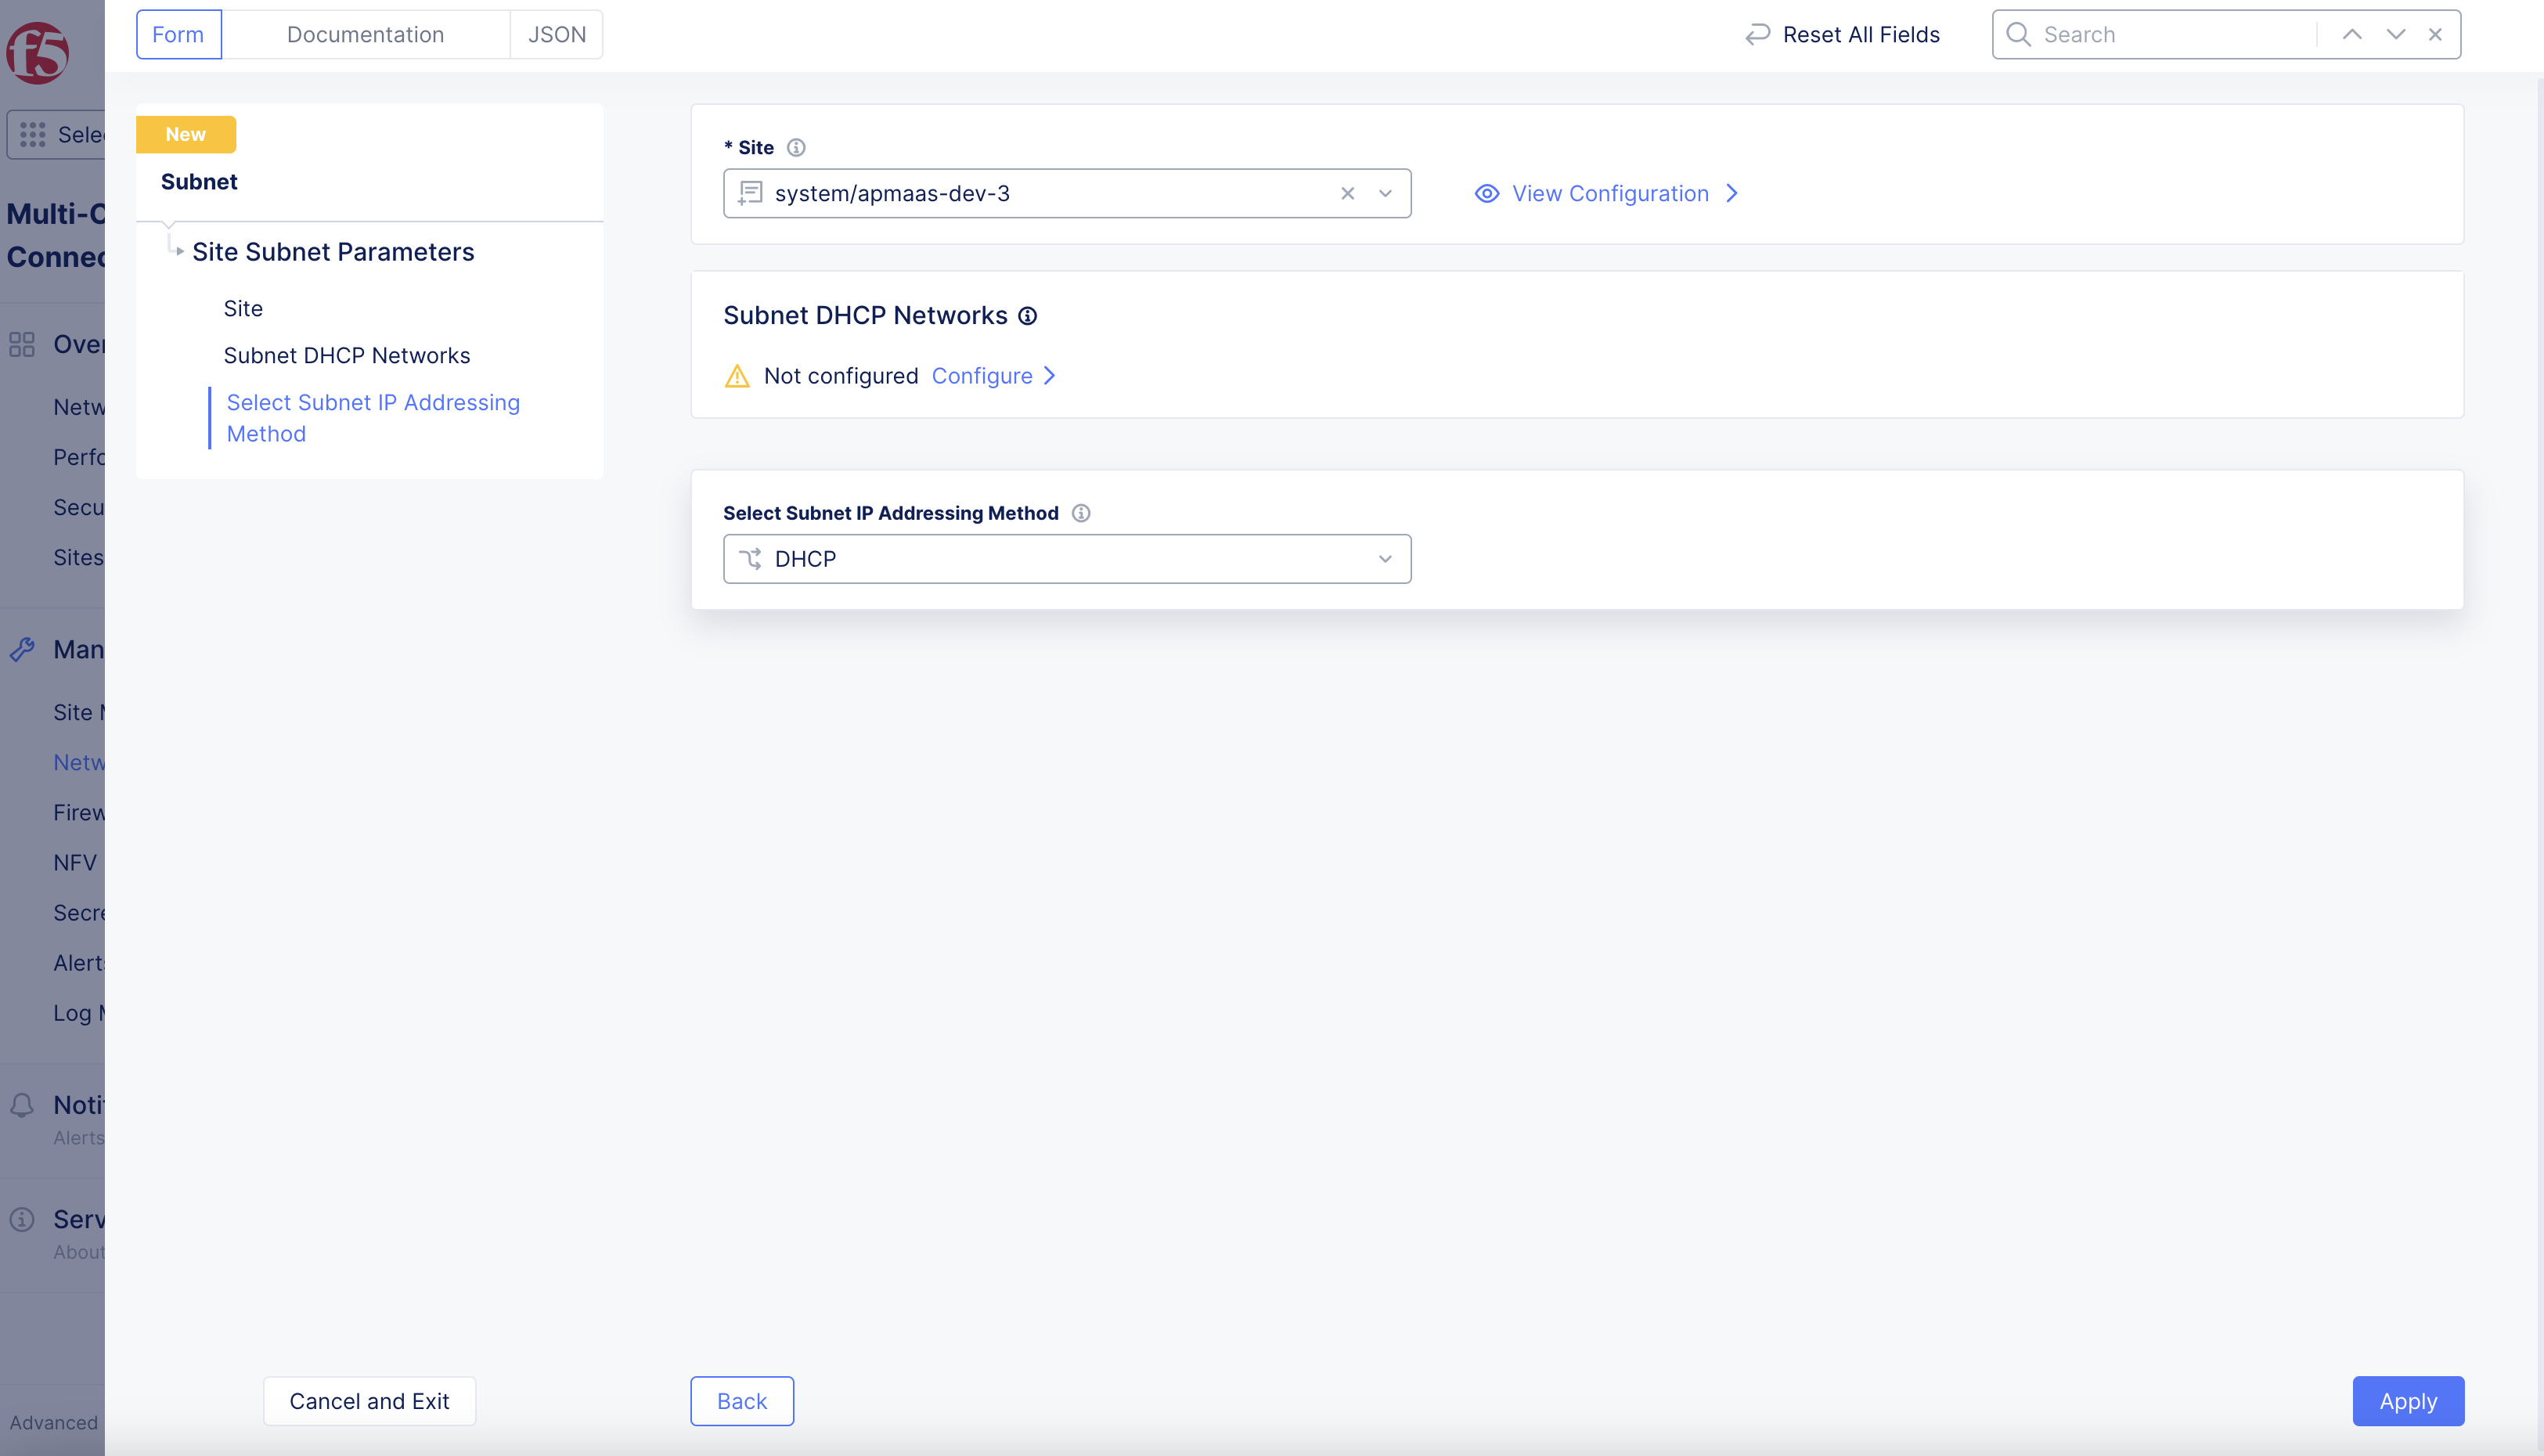Click the system/apmaas-dev-3 site value
Screen dimensions: 2544x1456
pos(892,194)
